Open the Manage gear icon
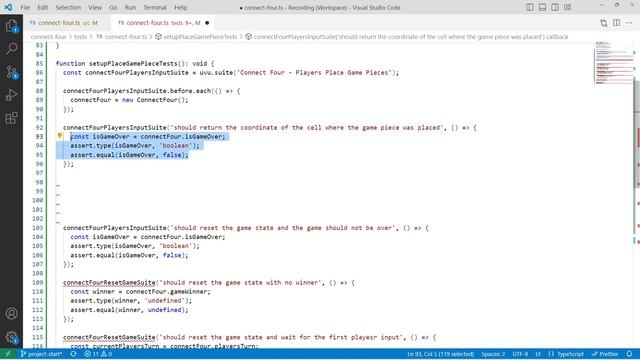640x360 pixels. pos(11,337)
